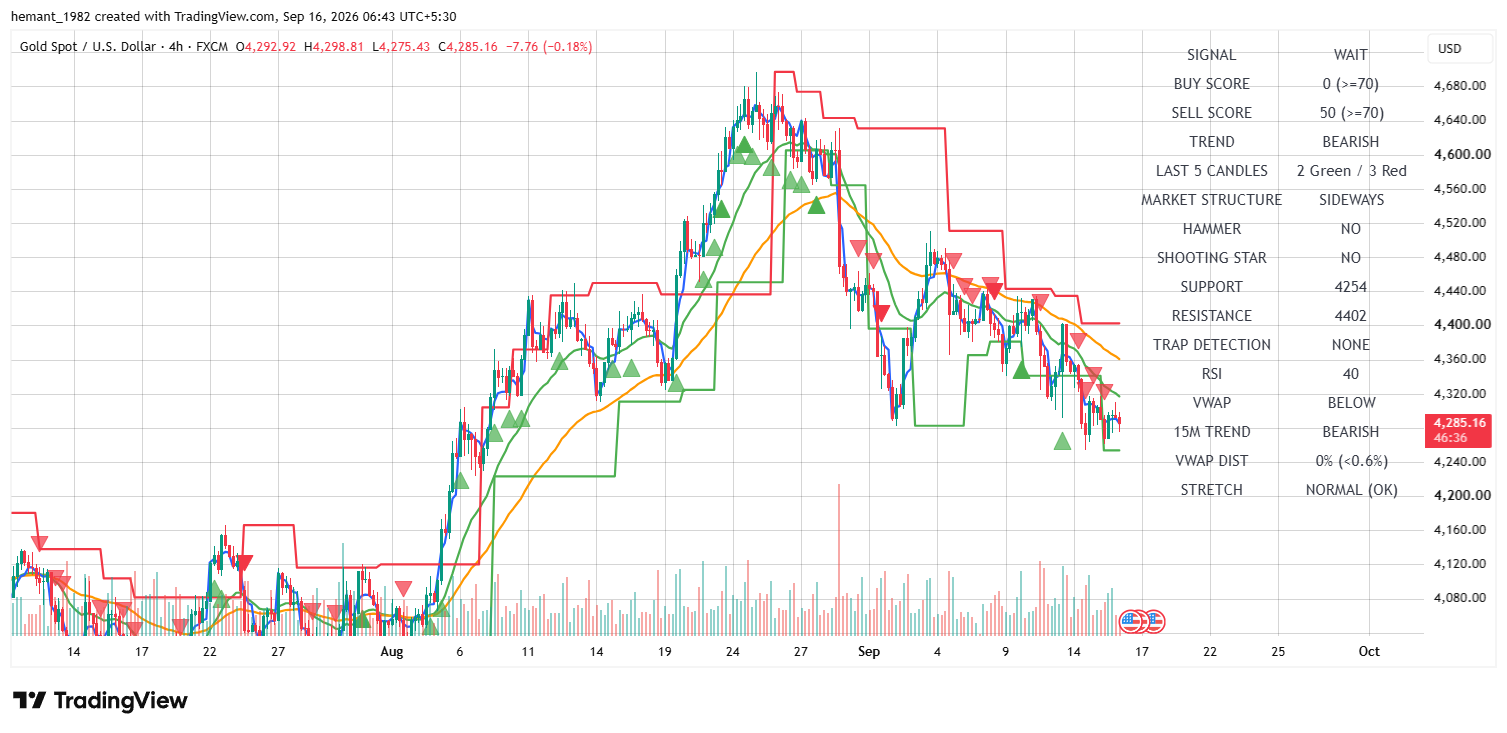The height and width of the screenshot is (733, 1507).
Task: Click the NONE trap detection value
Action: (1351, 345)
